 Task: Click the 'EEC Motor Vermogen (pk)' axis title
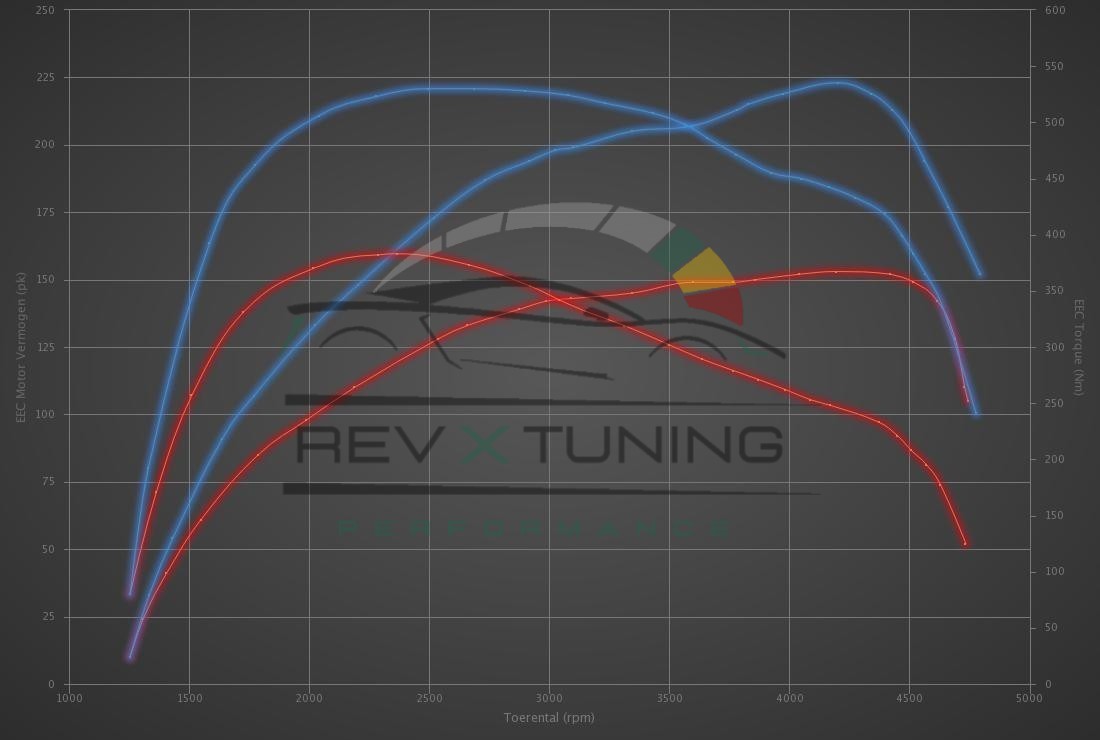point(20,347)
